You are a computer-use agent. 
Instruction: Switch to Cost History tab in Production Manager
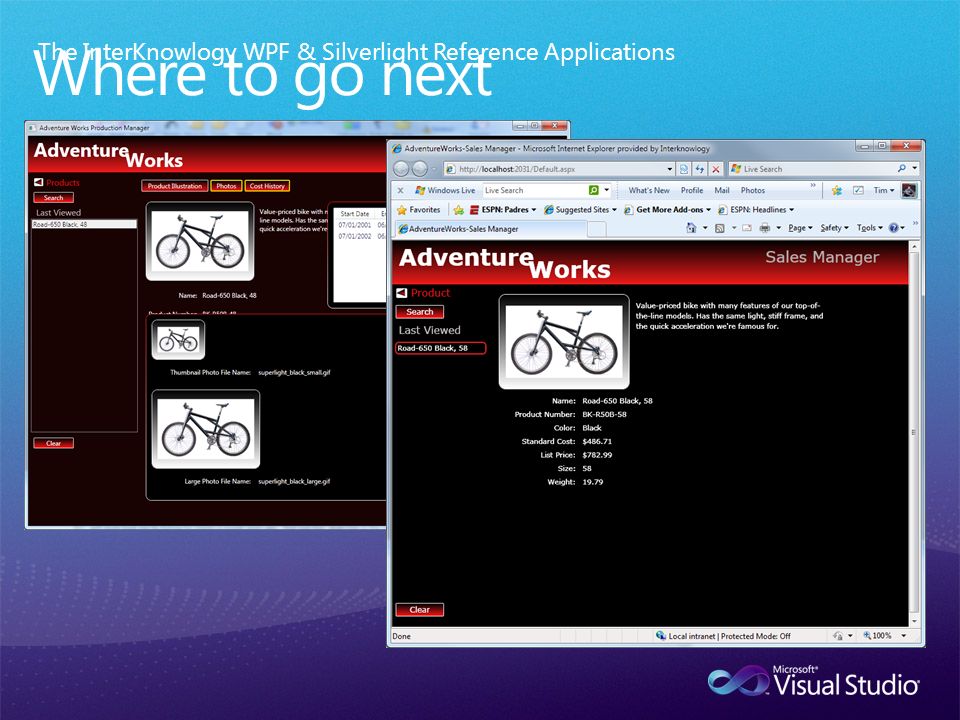point(267,186)
